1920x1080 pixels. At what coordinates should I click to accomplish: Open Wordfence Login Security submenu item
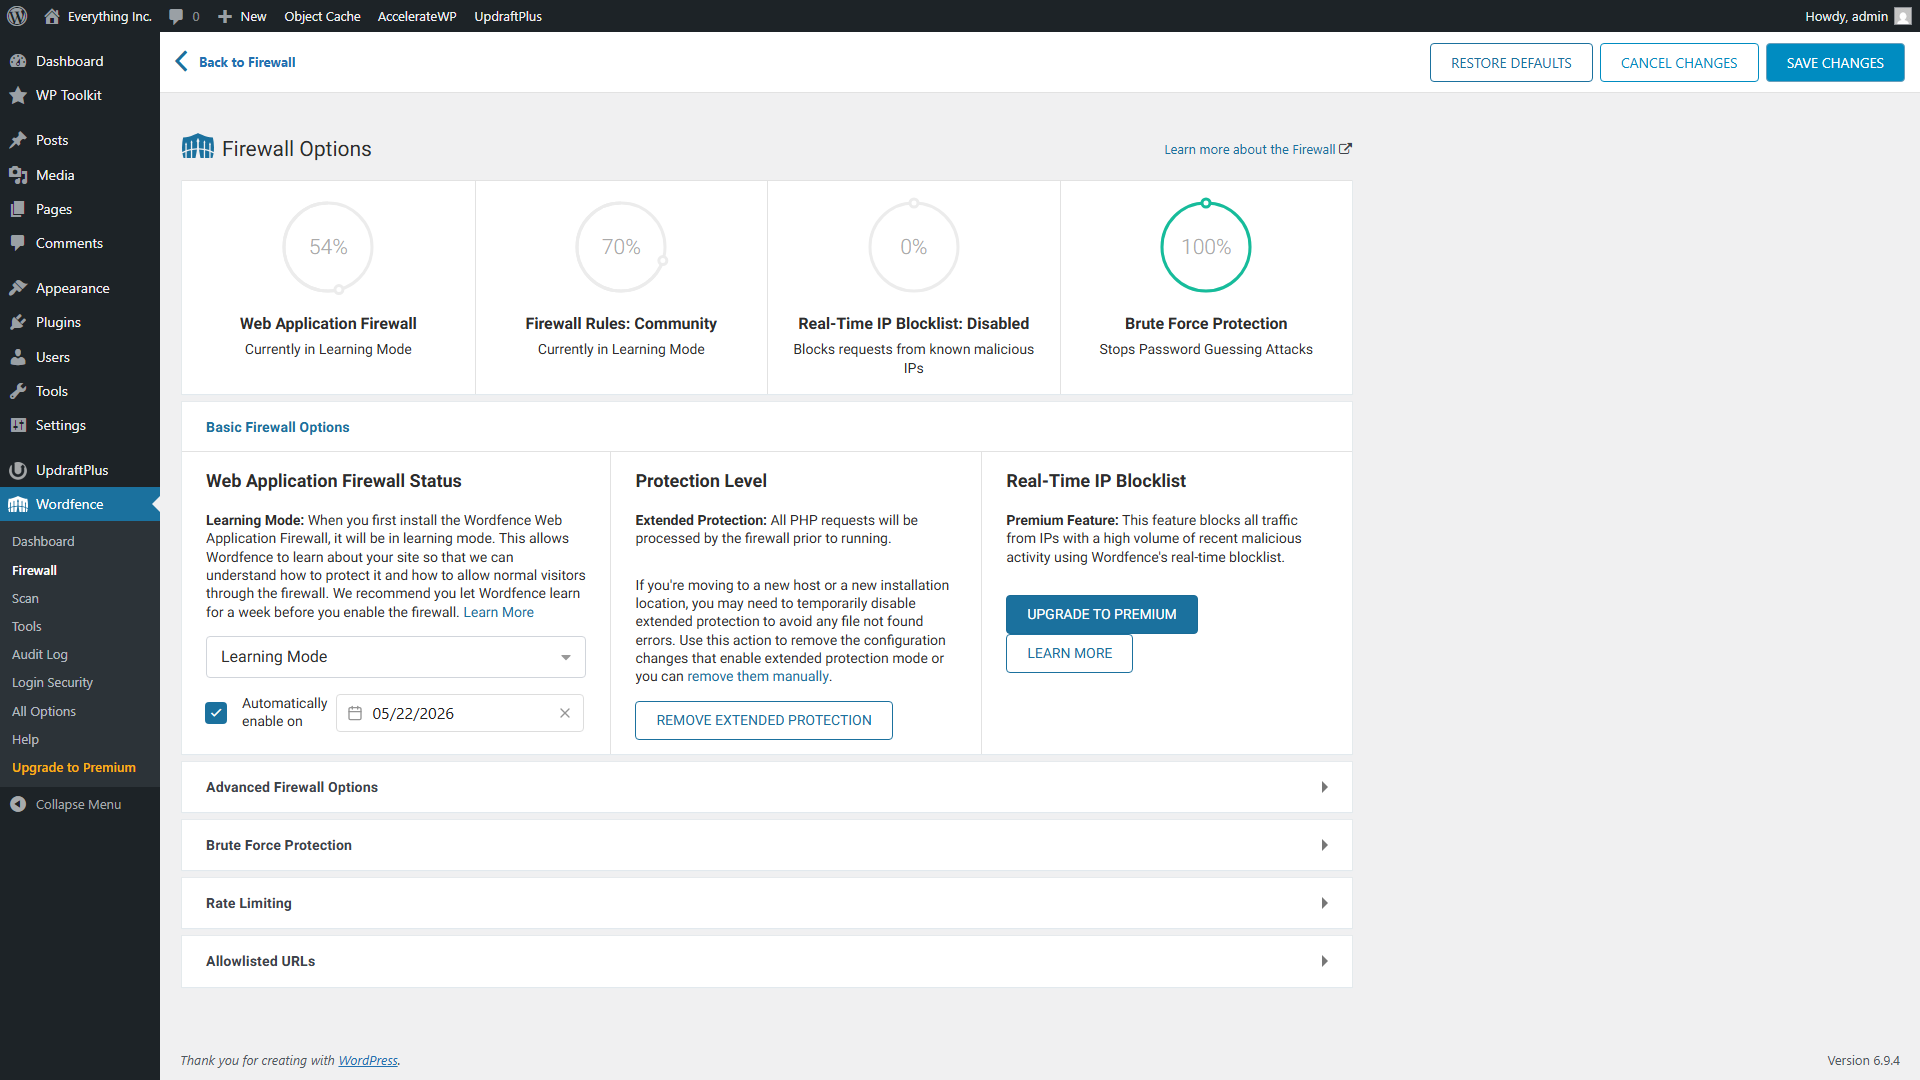point(52,682)
